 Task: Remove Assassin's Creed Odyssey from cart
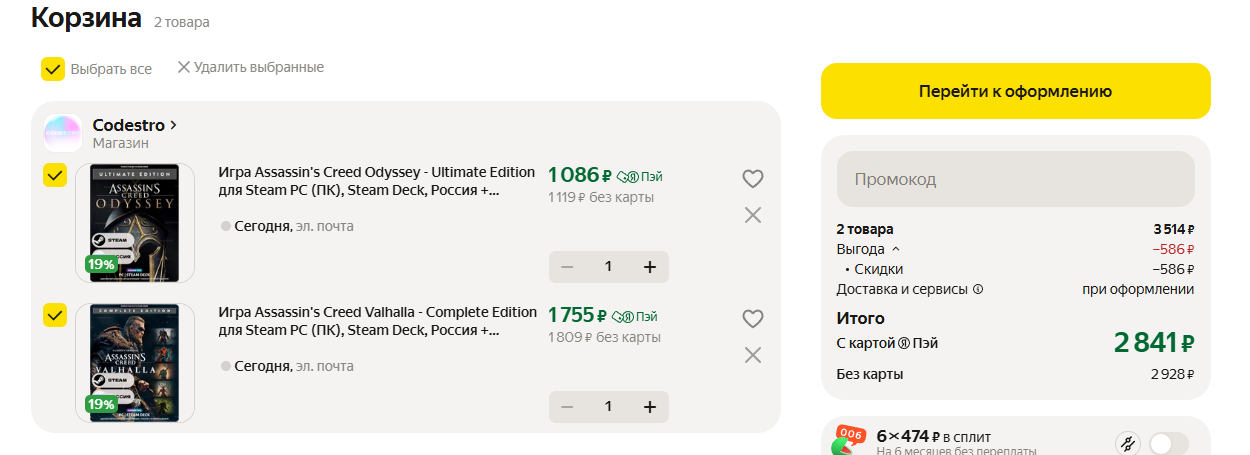753,215
